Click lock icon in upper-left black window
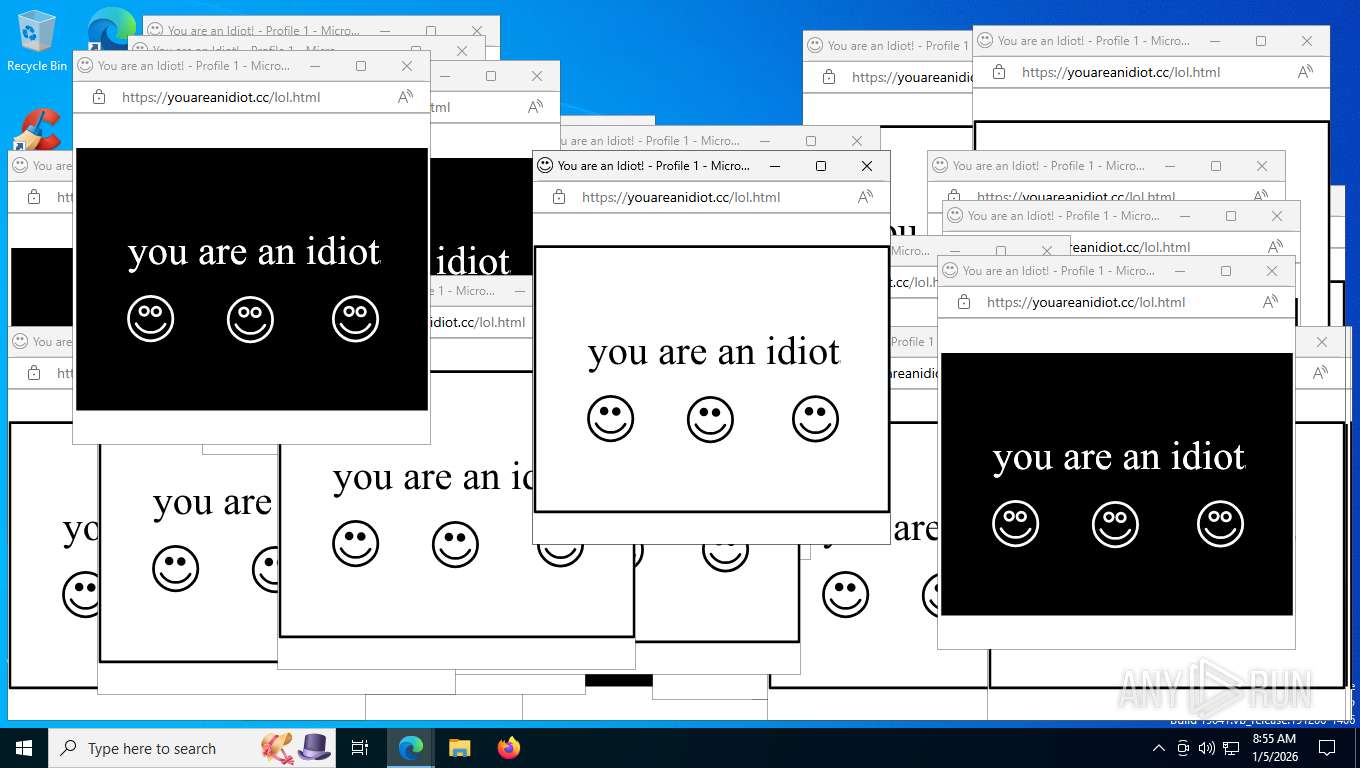 click(99, 97)
